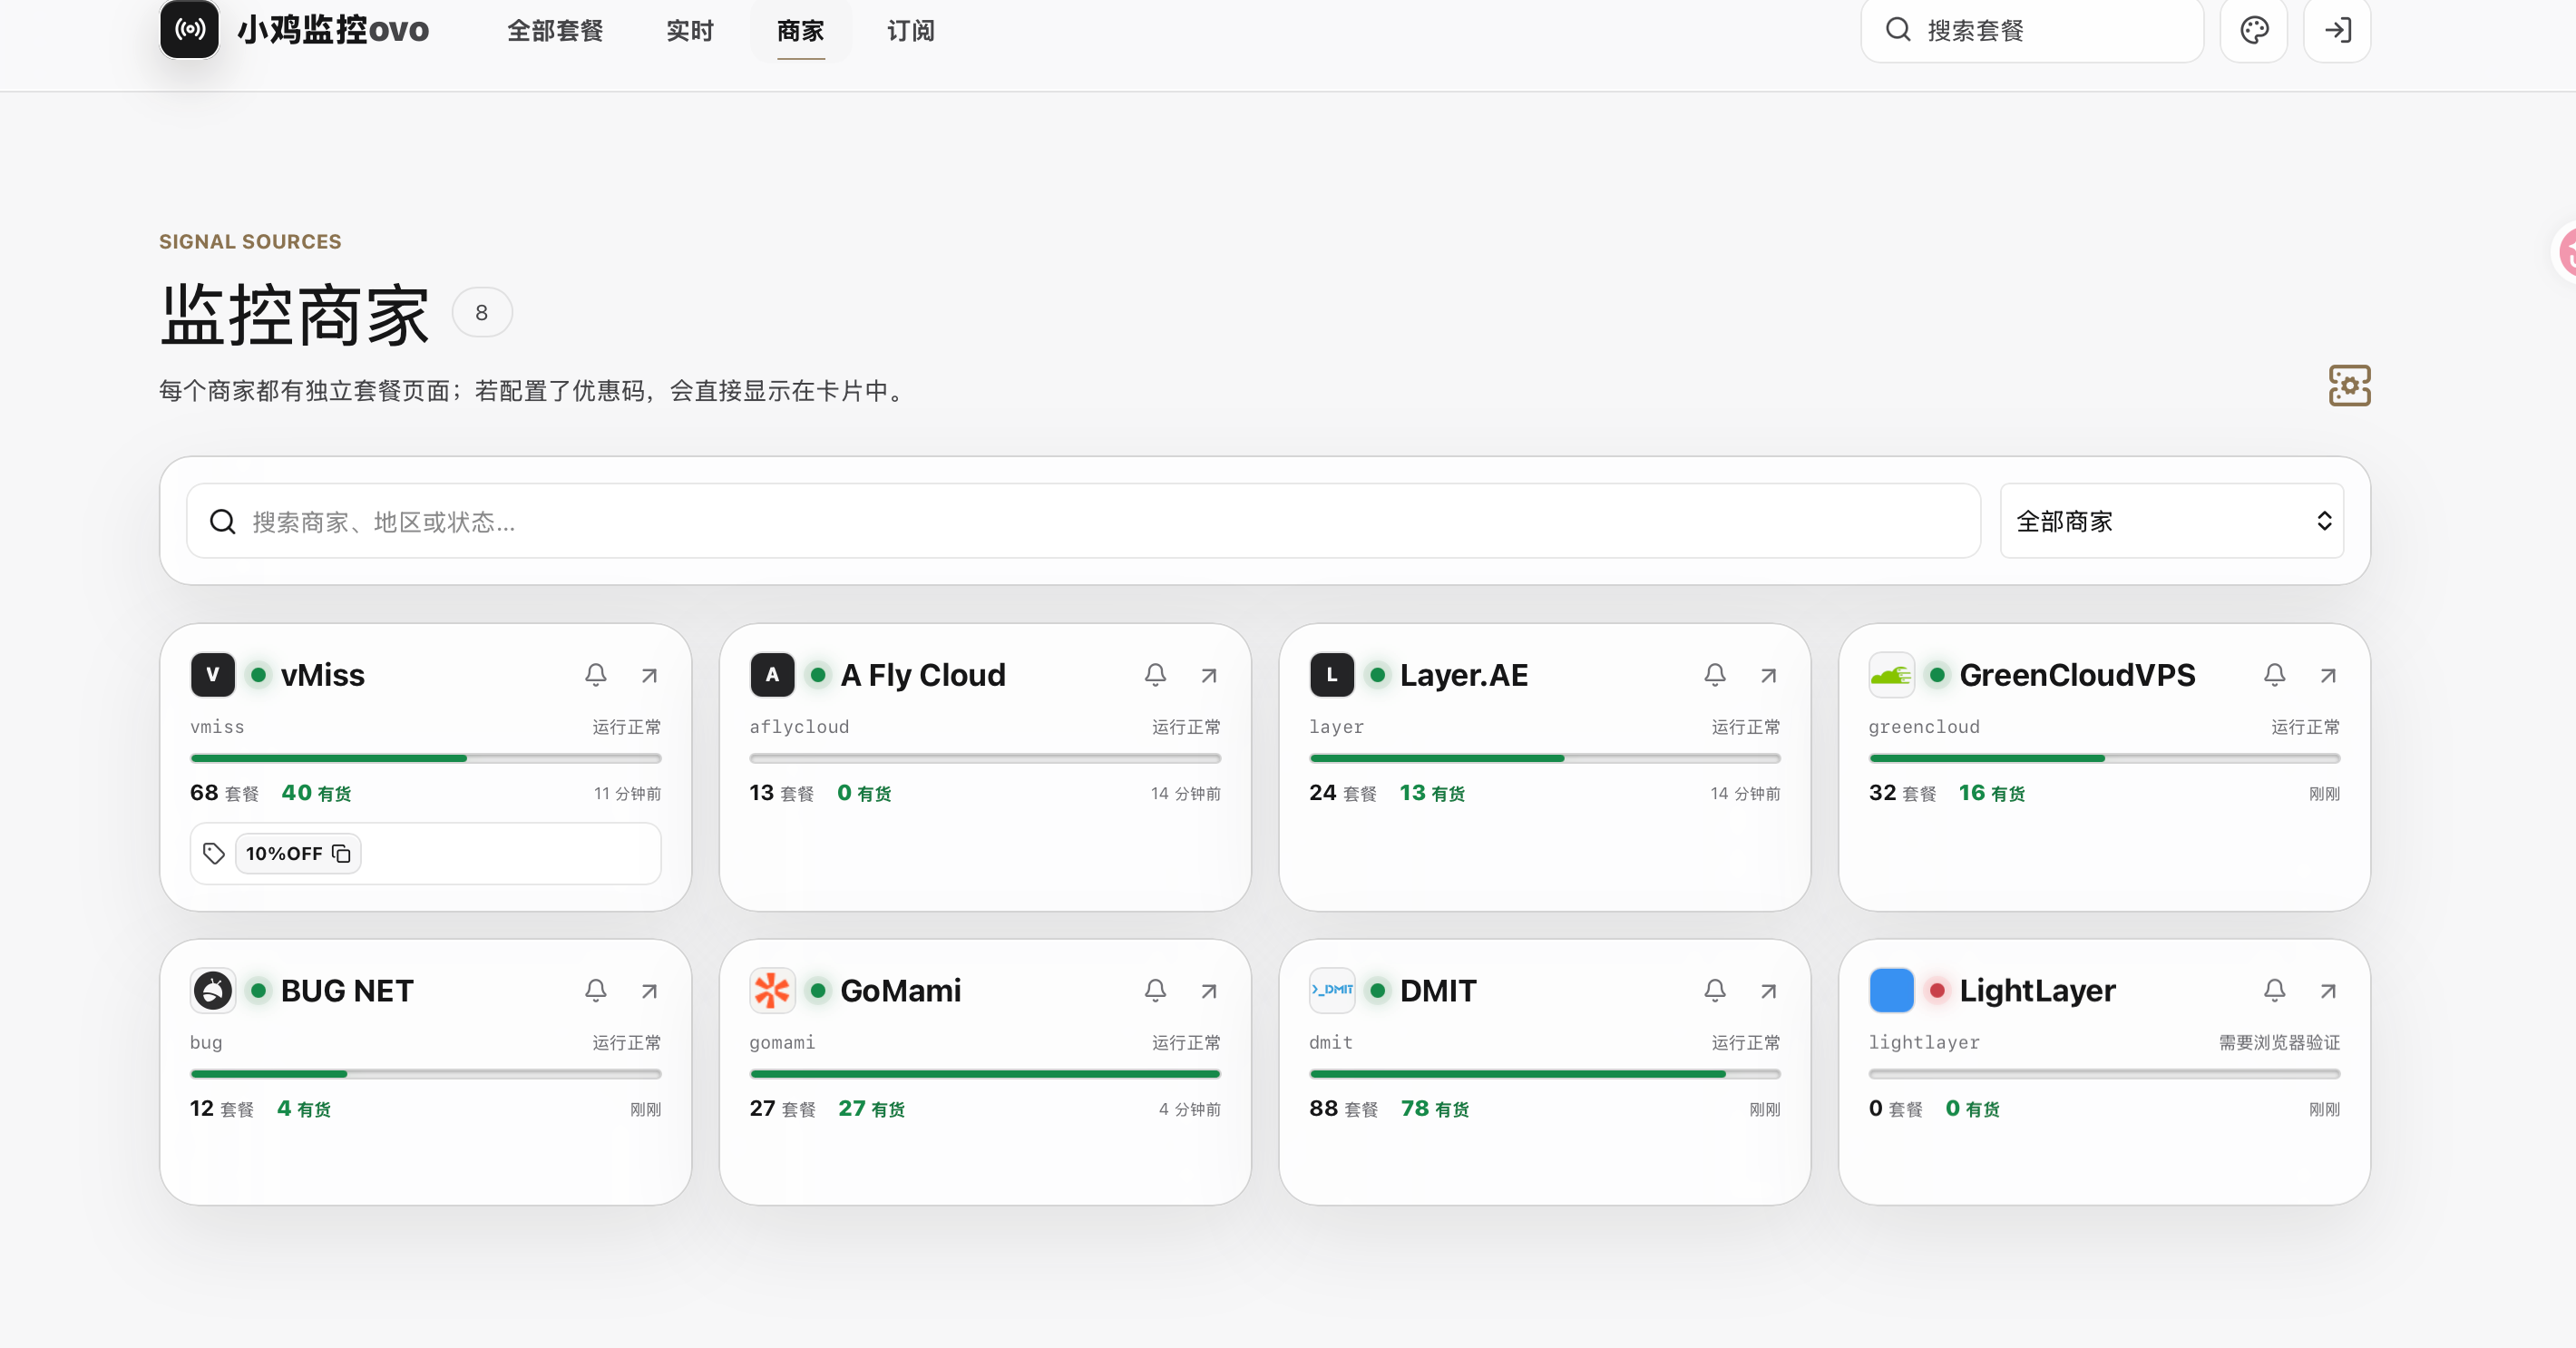Viewport: 2576px width, 1348px height.
Task: Open GoMami external link arrow
Action: [x=1209, y=990]
